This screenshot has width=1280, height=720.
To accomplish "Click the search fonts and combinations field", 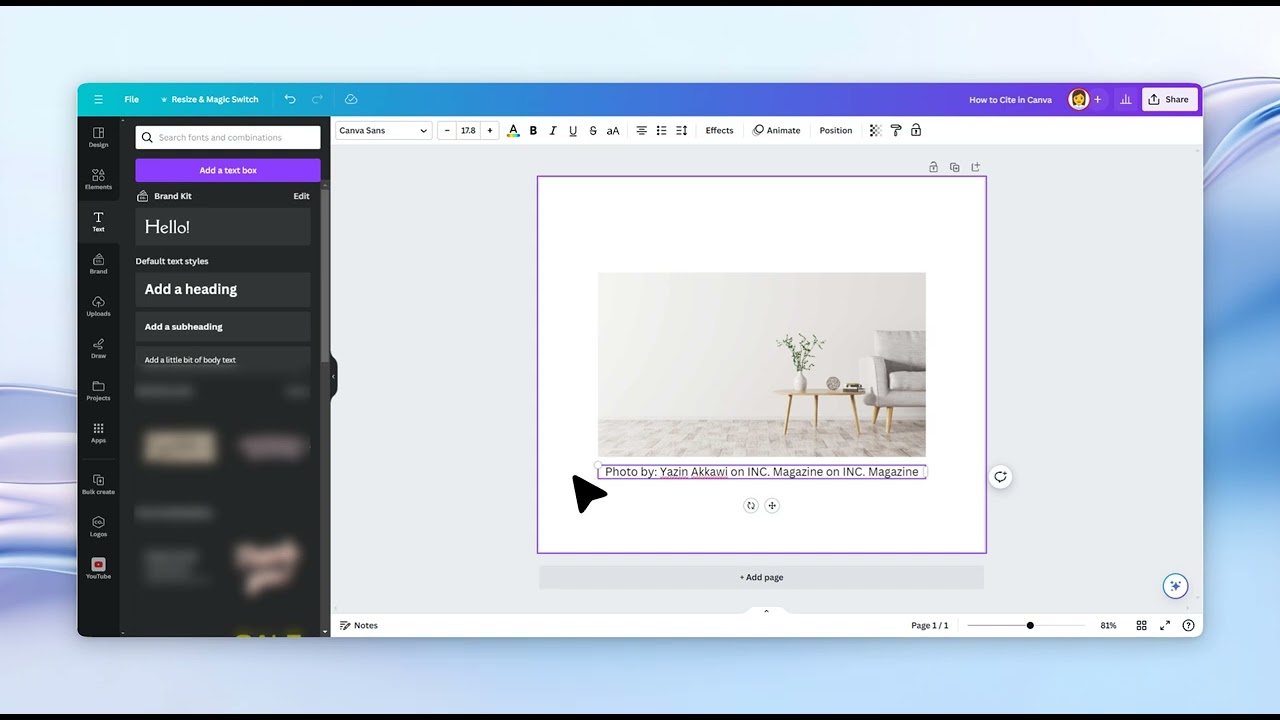I will point(228,137).
